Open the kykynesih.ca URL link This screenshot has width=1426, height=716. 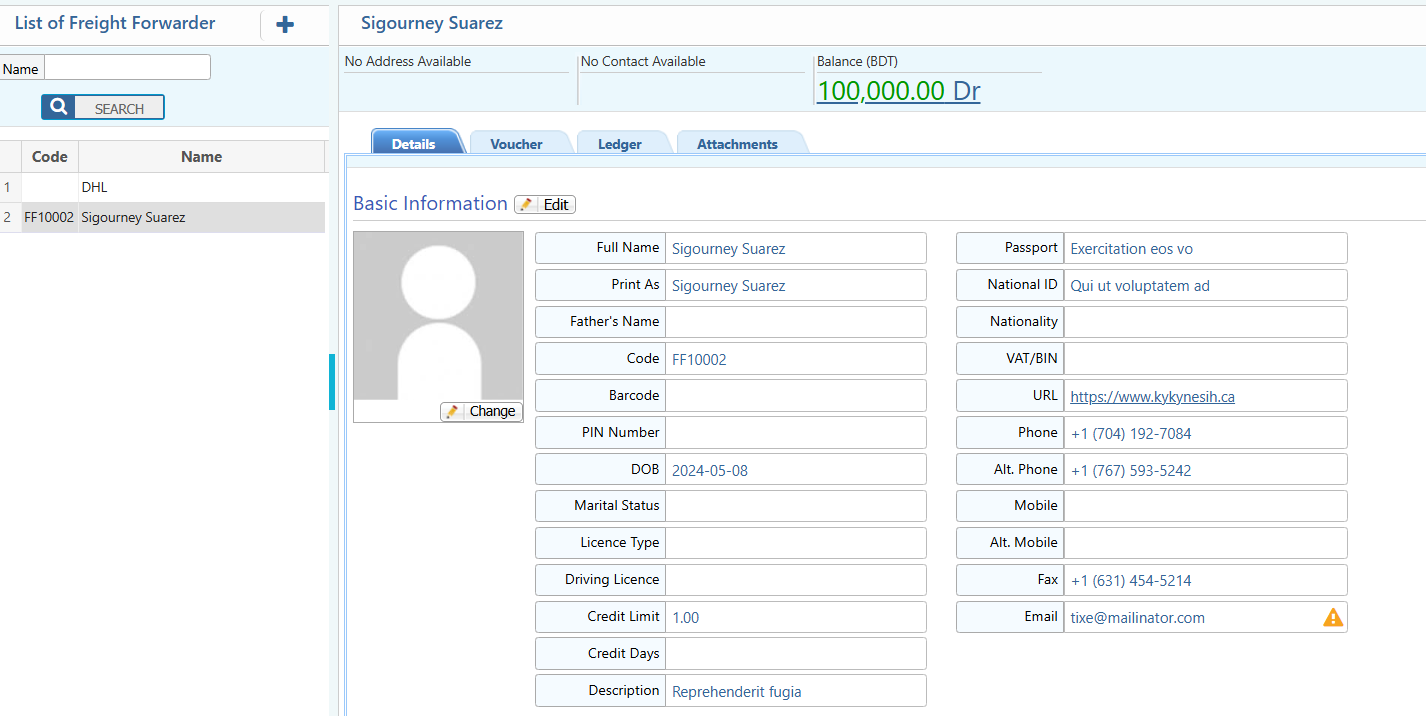point(1152,397)
